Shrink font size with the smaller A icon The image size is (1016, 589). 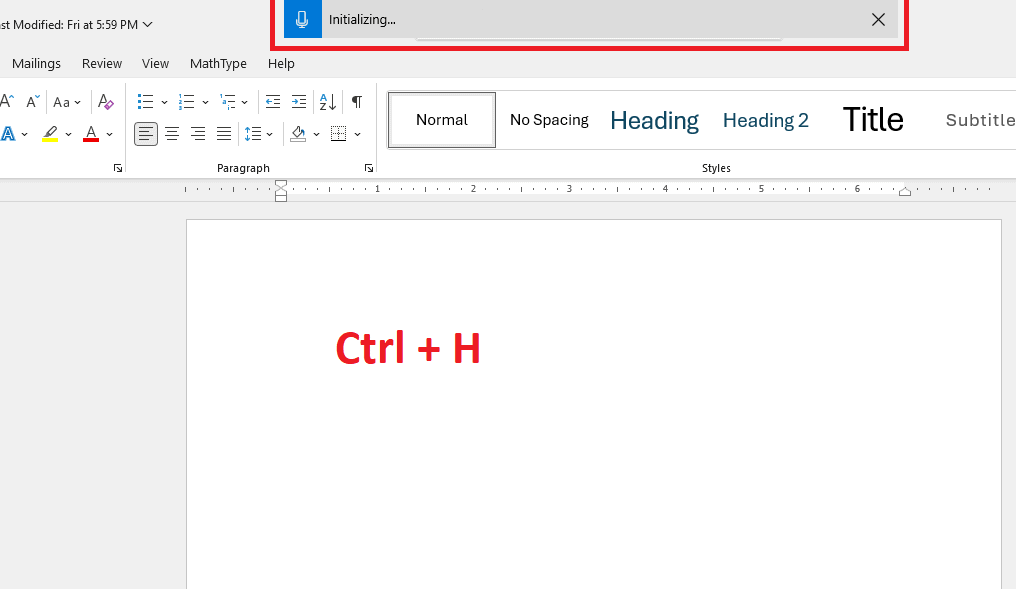click(32, 101)
